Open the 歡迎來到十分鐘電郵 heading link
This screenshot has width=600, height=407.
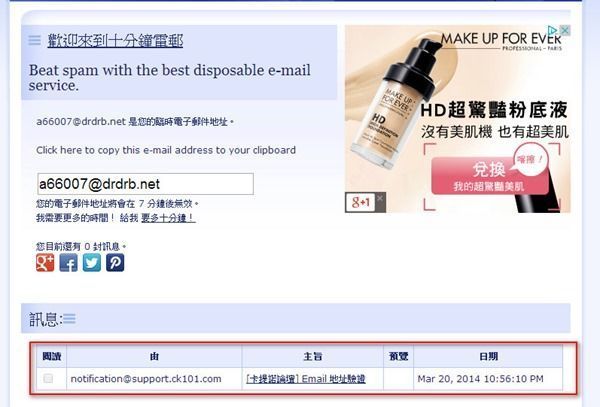(x=115, y=41)
